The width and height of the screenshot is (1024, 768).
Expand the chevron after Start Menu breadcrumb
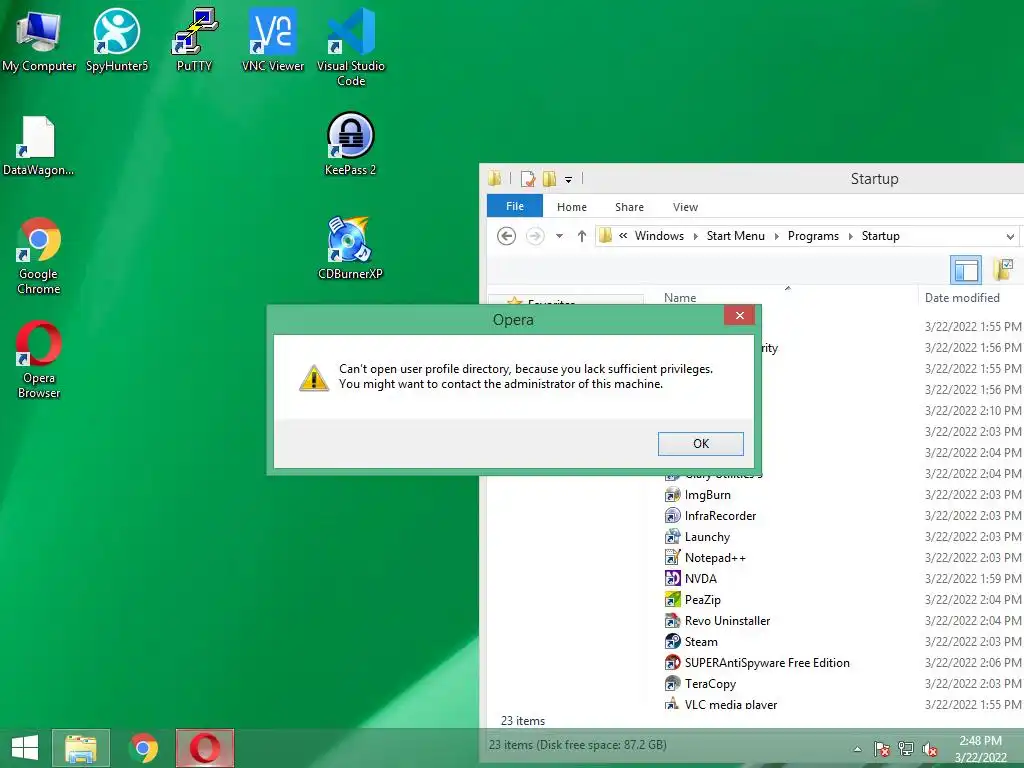[776, 236]
